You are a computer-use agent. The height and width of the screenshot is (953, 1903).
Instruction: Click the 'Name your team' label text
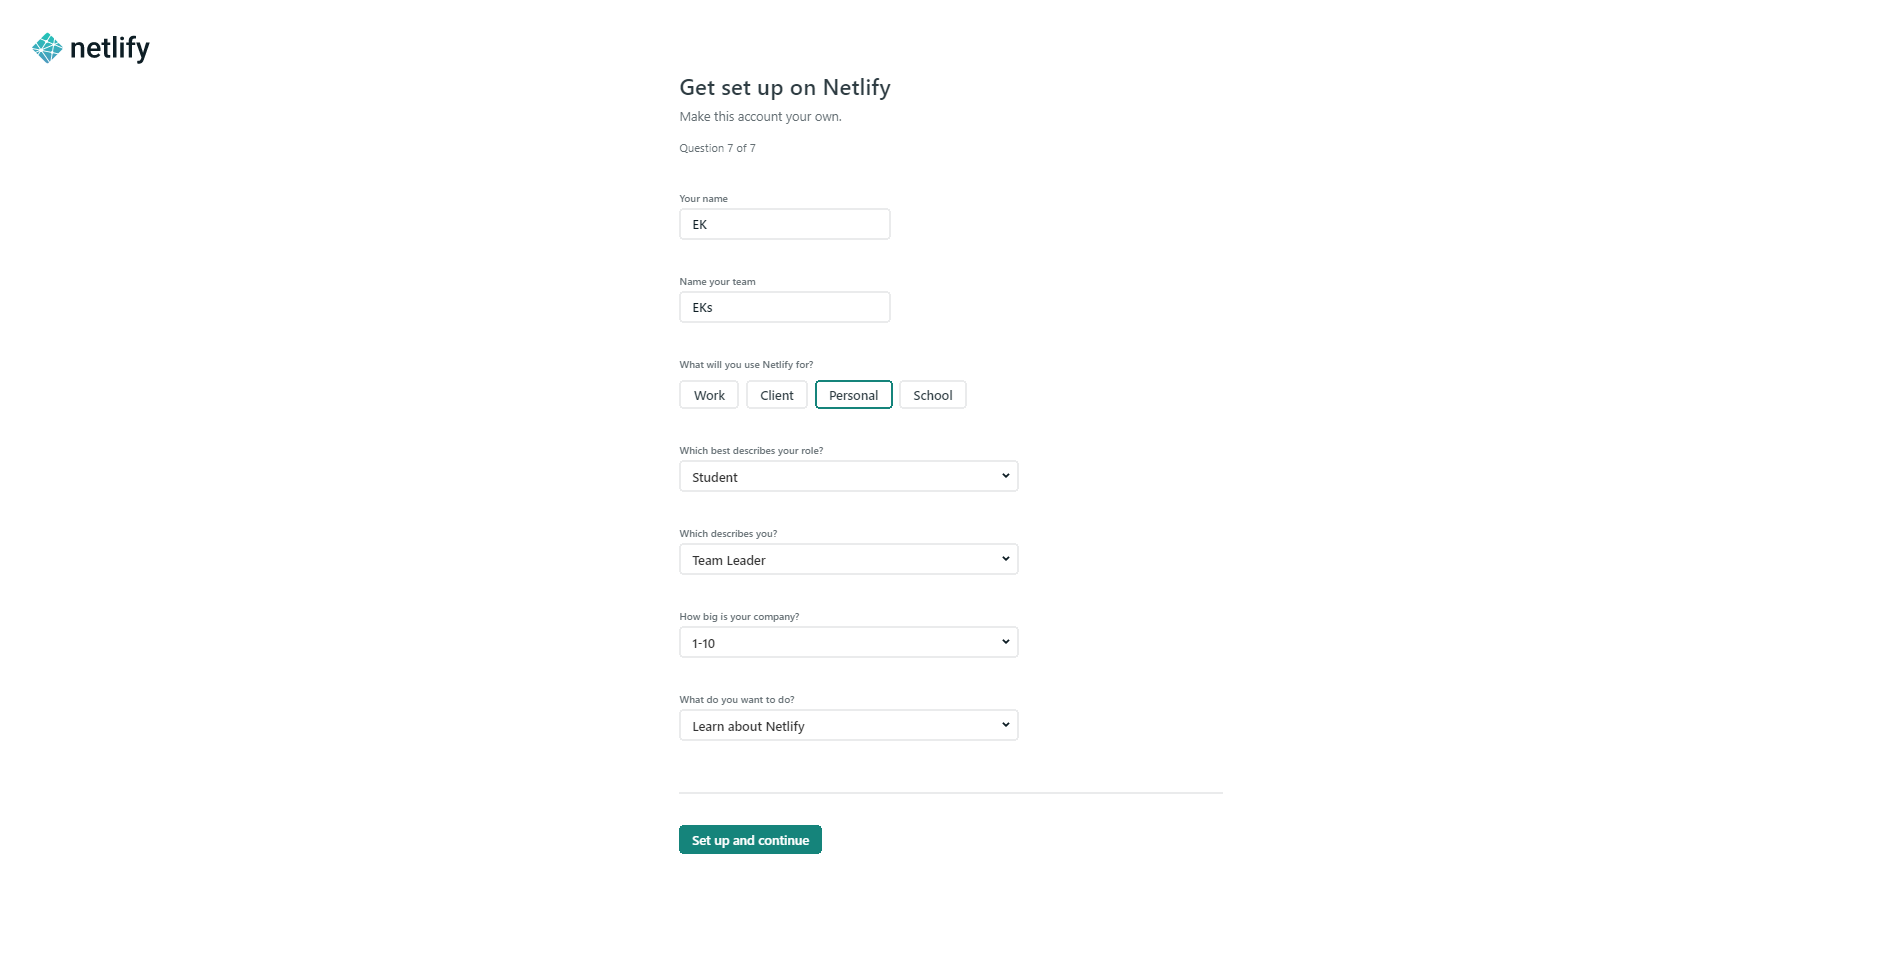pos(717,282)
